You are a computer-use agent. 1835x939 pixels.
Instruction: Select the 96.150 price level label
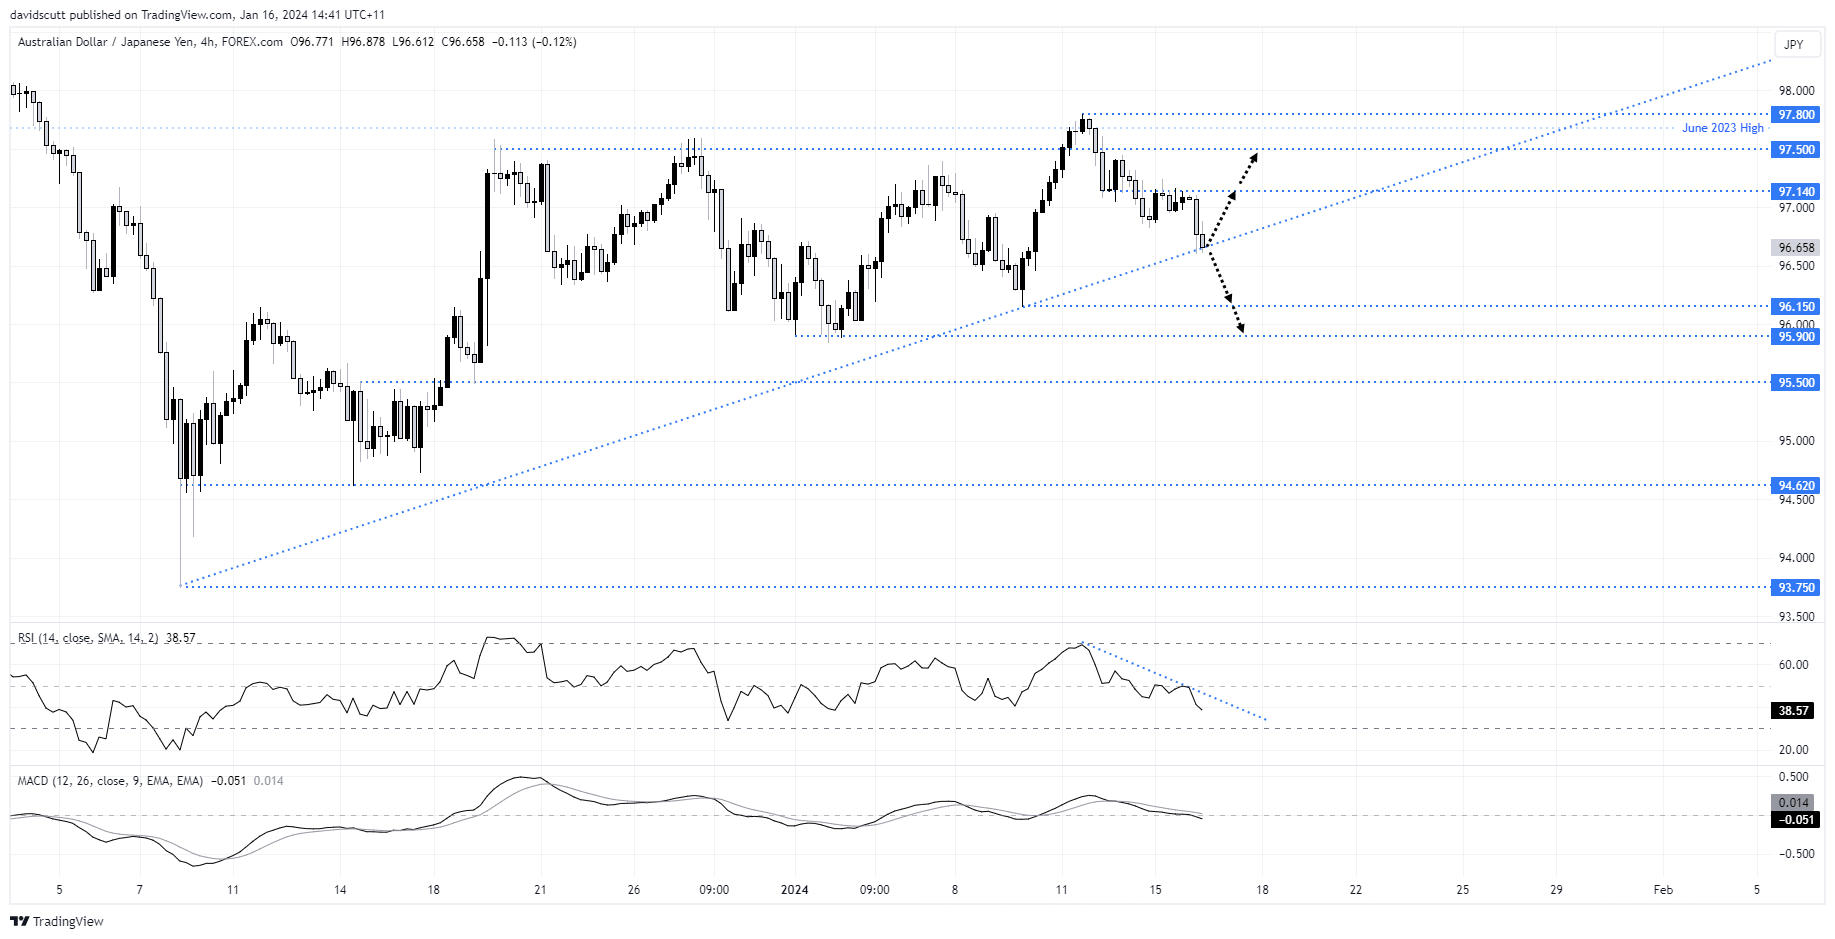(1796, 307)
